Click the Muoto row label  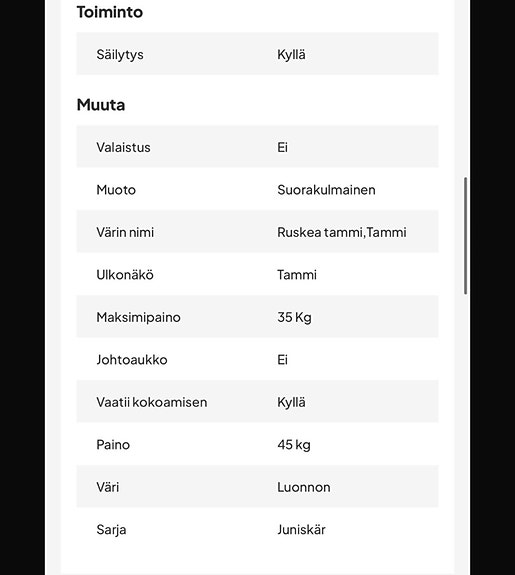point(116,190)
